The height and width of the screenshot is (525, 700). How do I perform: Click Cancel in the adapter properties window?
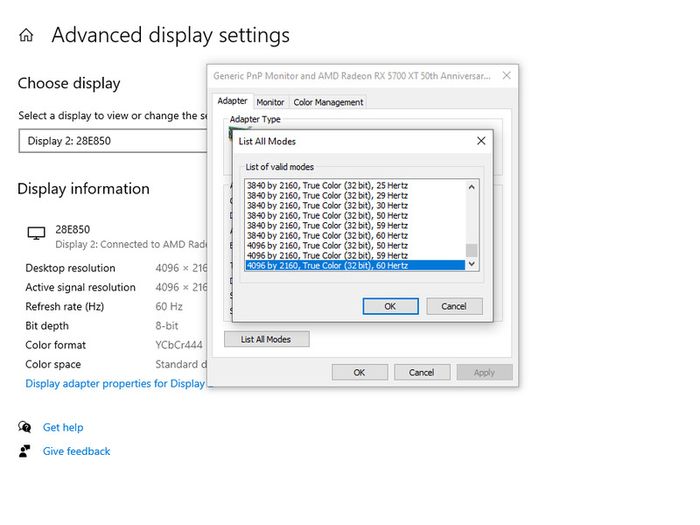click(x=421, y=372)
